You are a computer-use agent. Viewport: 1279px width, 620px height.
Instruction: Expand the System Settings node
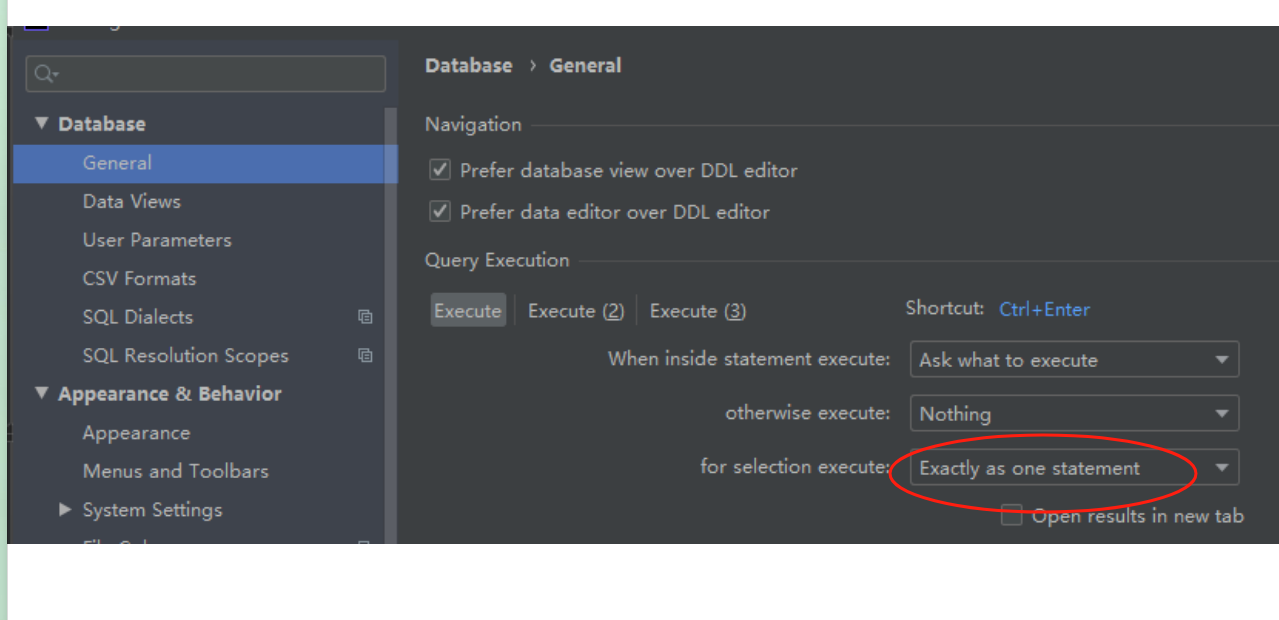point(65,510)
